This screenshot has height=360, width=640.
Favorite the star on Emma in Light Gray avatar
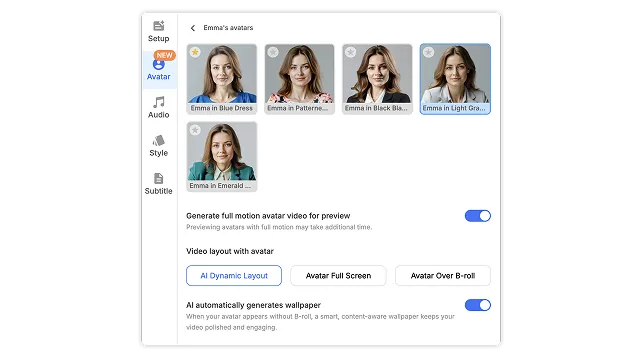click(429, 52)
